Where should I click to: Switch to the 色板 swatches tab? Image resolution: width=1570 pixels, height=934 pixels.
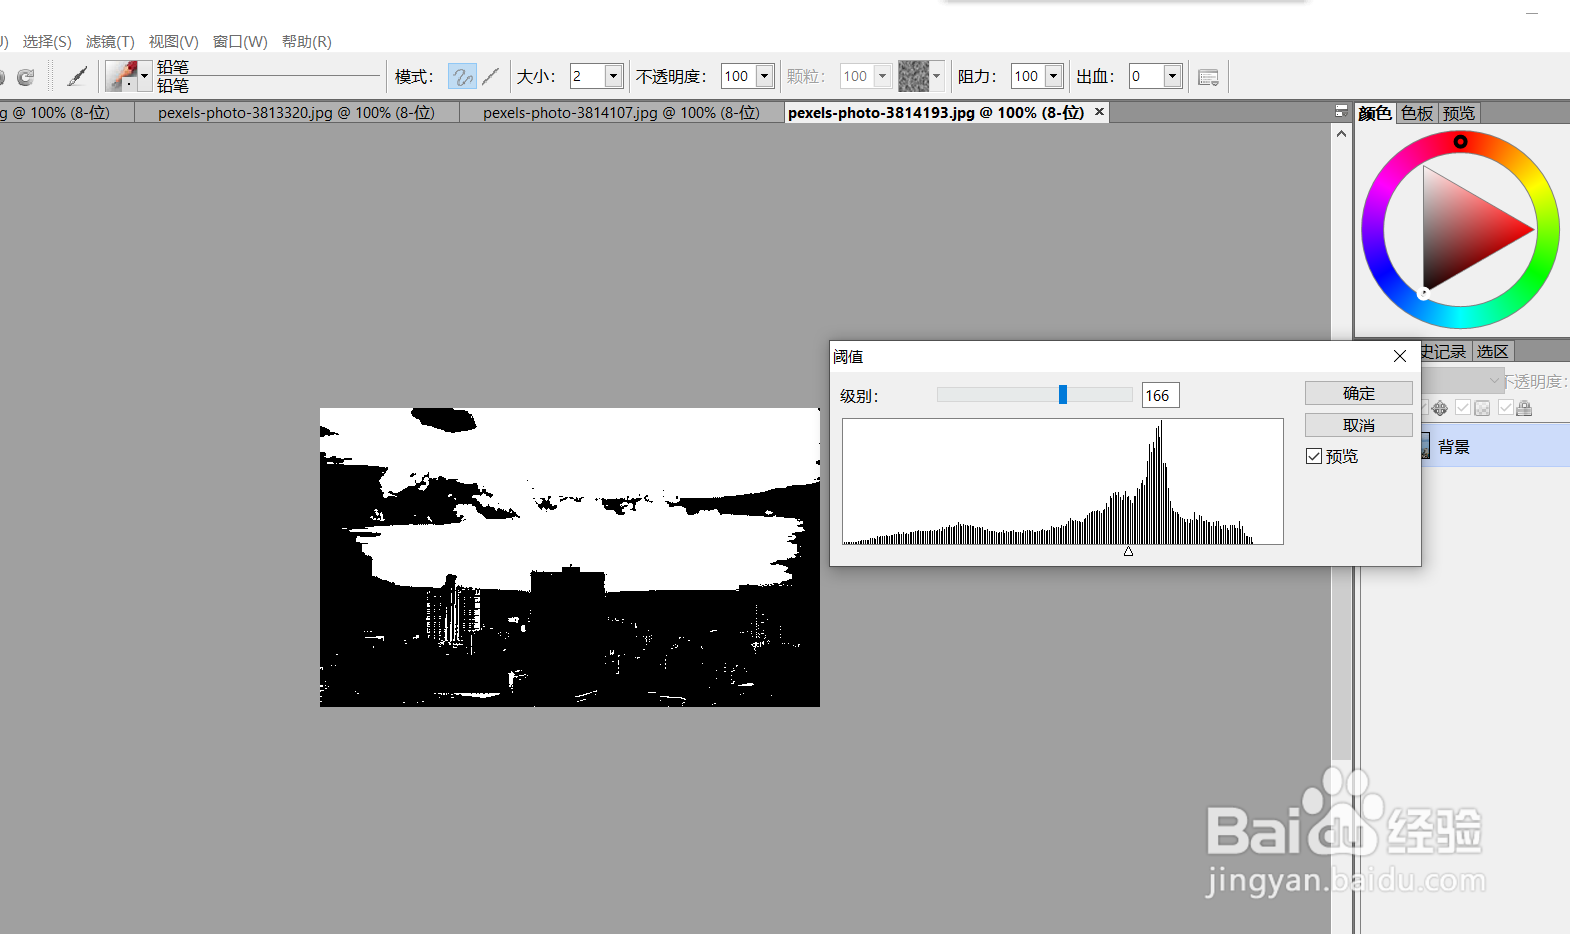click(1417, 113)
